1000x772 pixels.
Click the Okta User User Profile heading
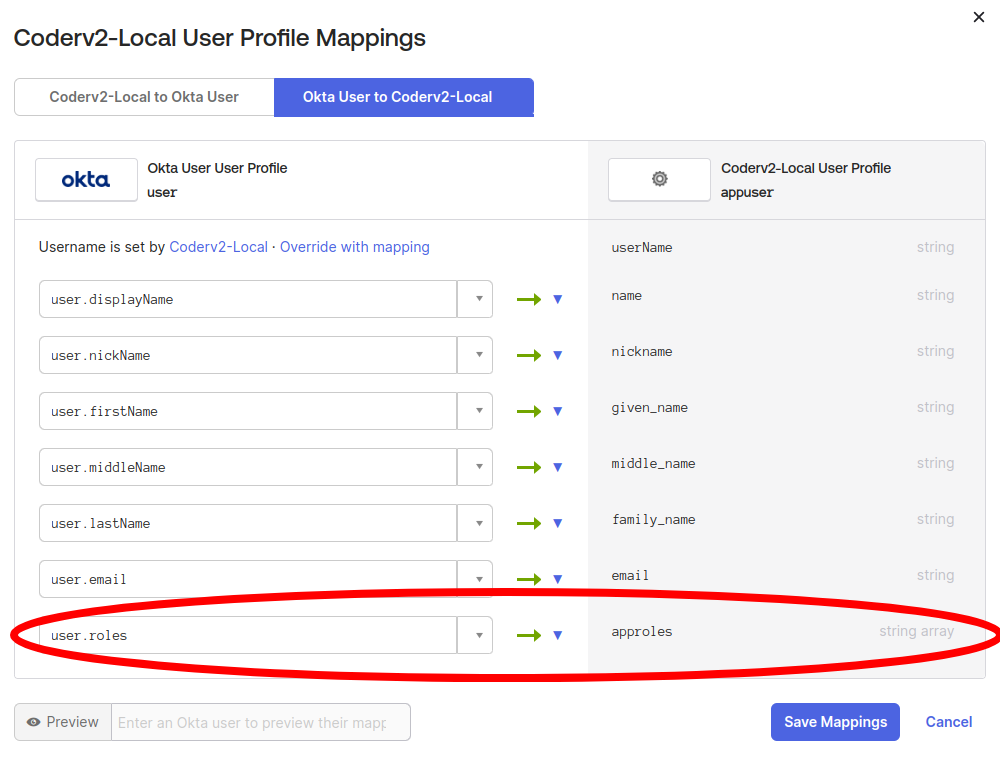click(x=217, y=168)
